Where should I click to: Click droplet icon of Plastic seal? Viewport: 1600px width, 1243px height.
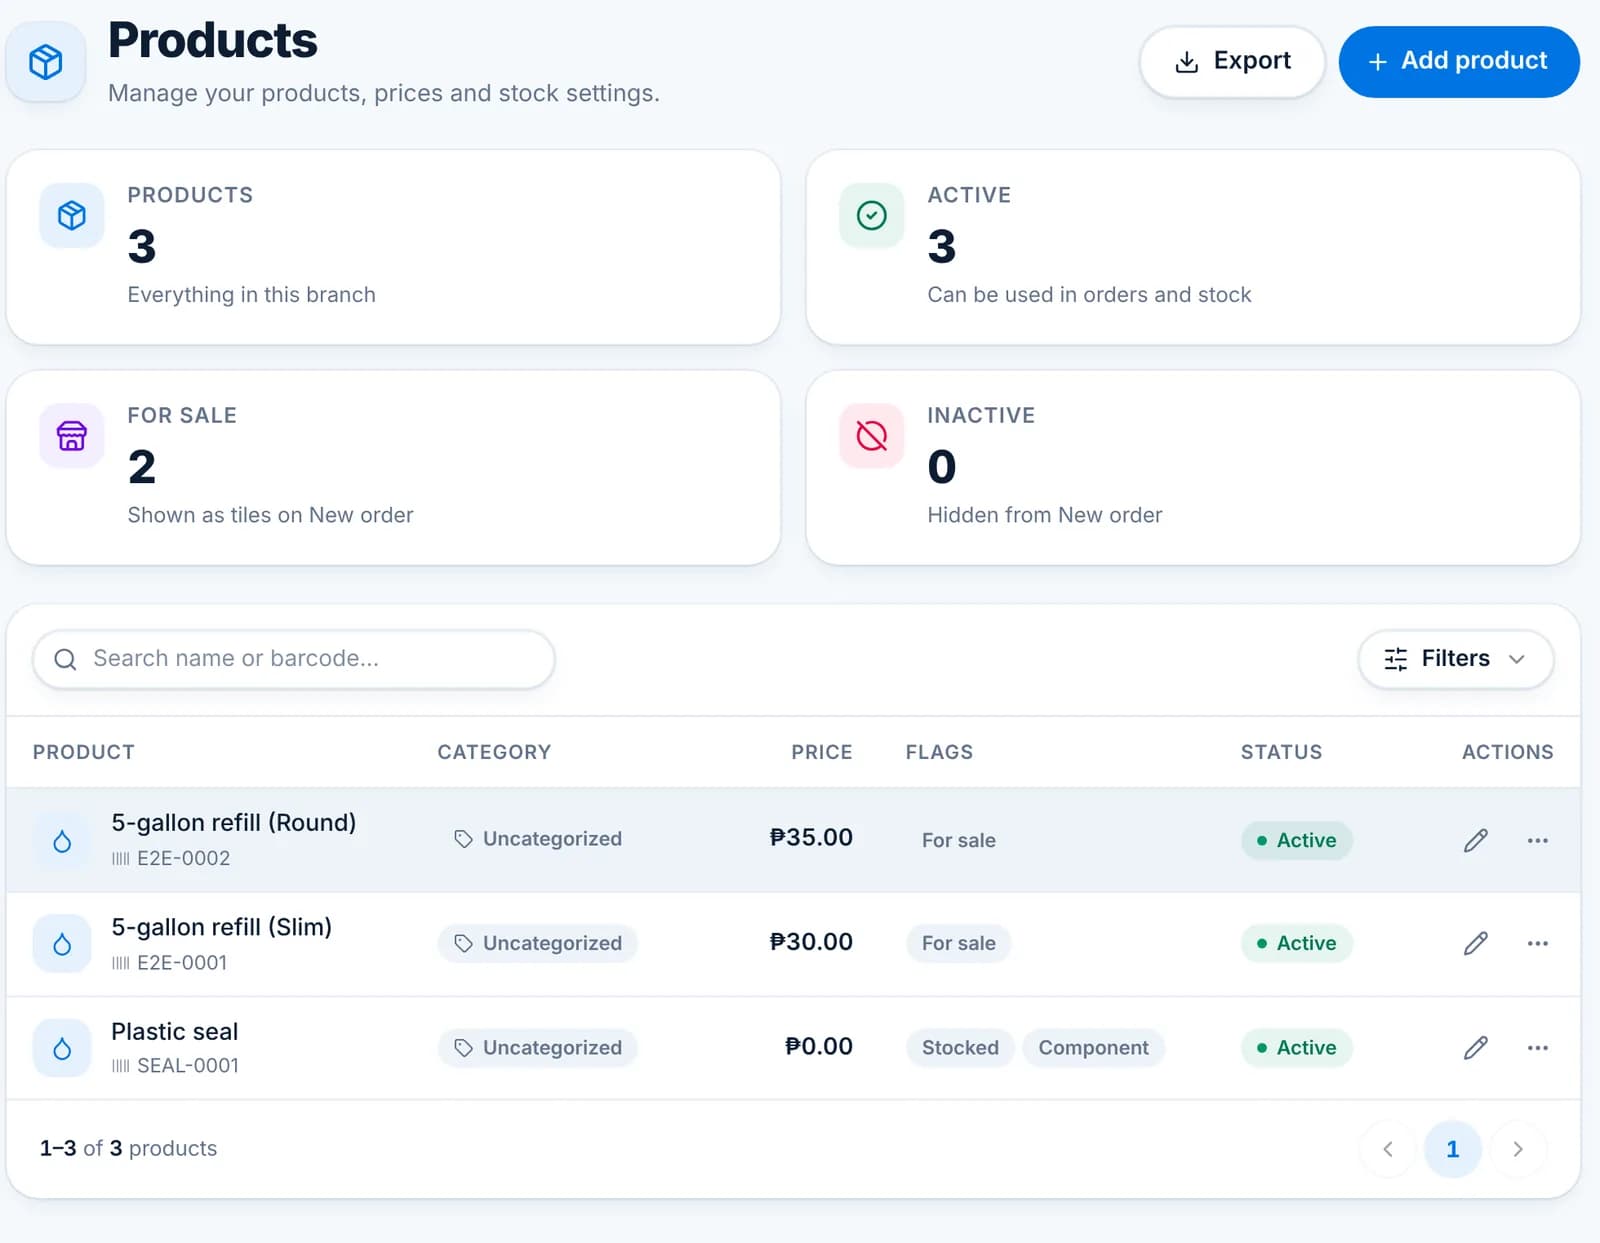(x=62, y=1048)
